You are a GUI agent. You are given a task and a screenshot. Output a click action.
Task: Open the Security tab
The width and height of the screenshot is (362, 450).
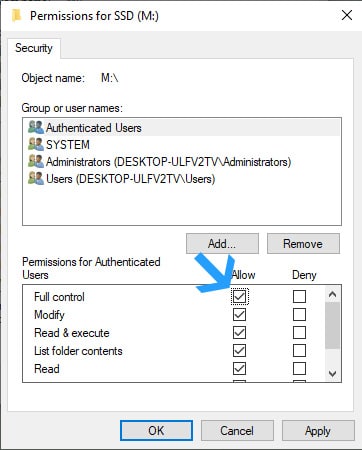34,48
